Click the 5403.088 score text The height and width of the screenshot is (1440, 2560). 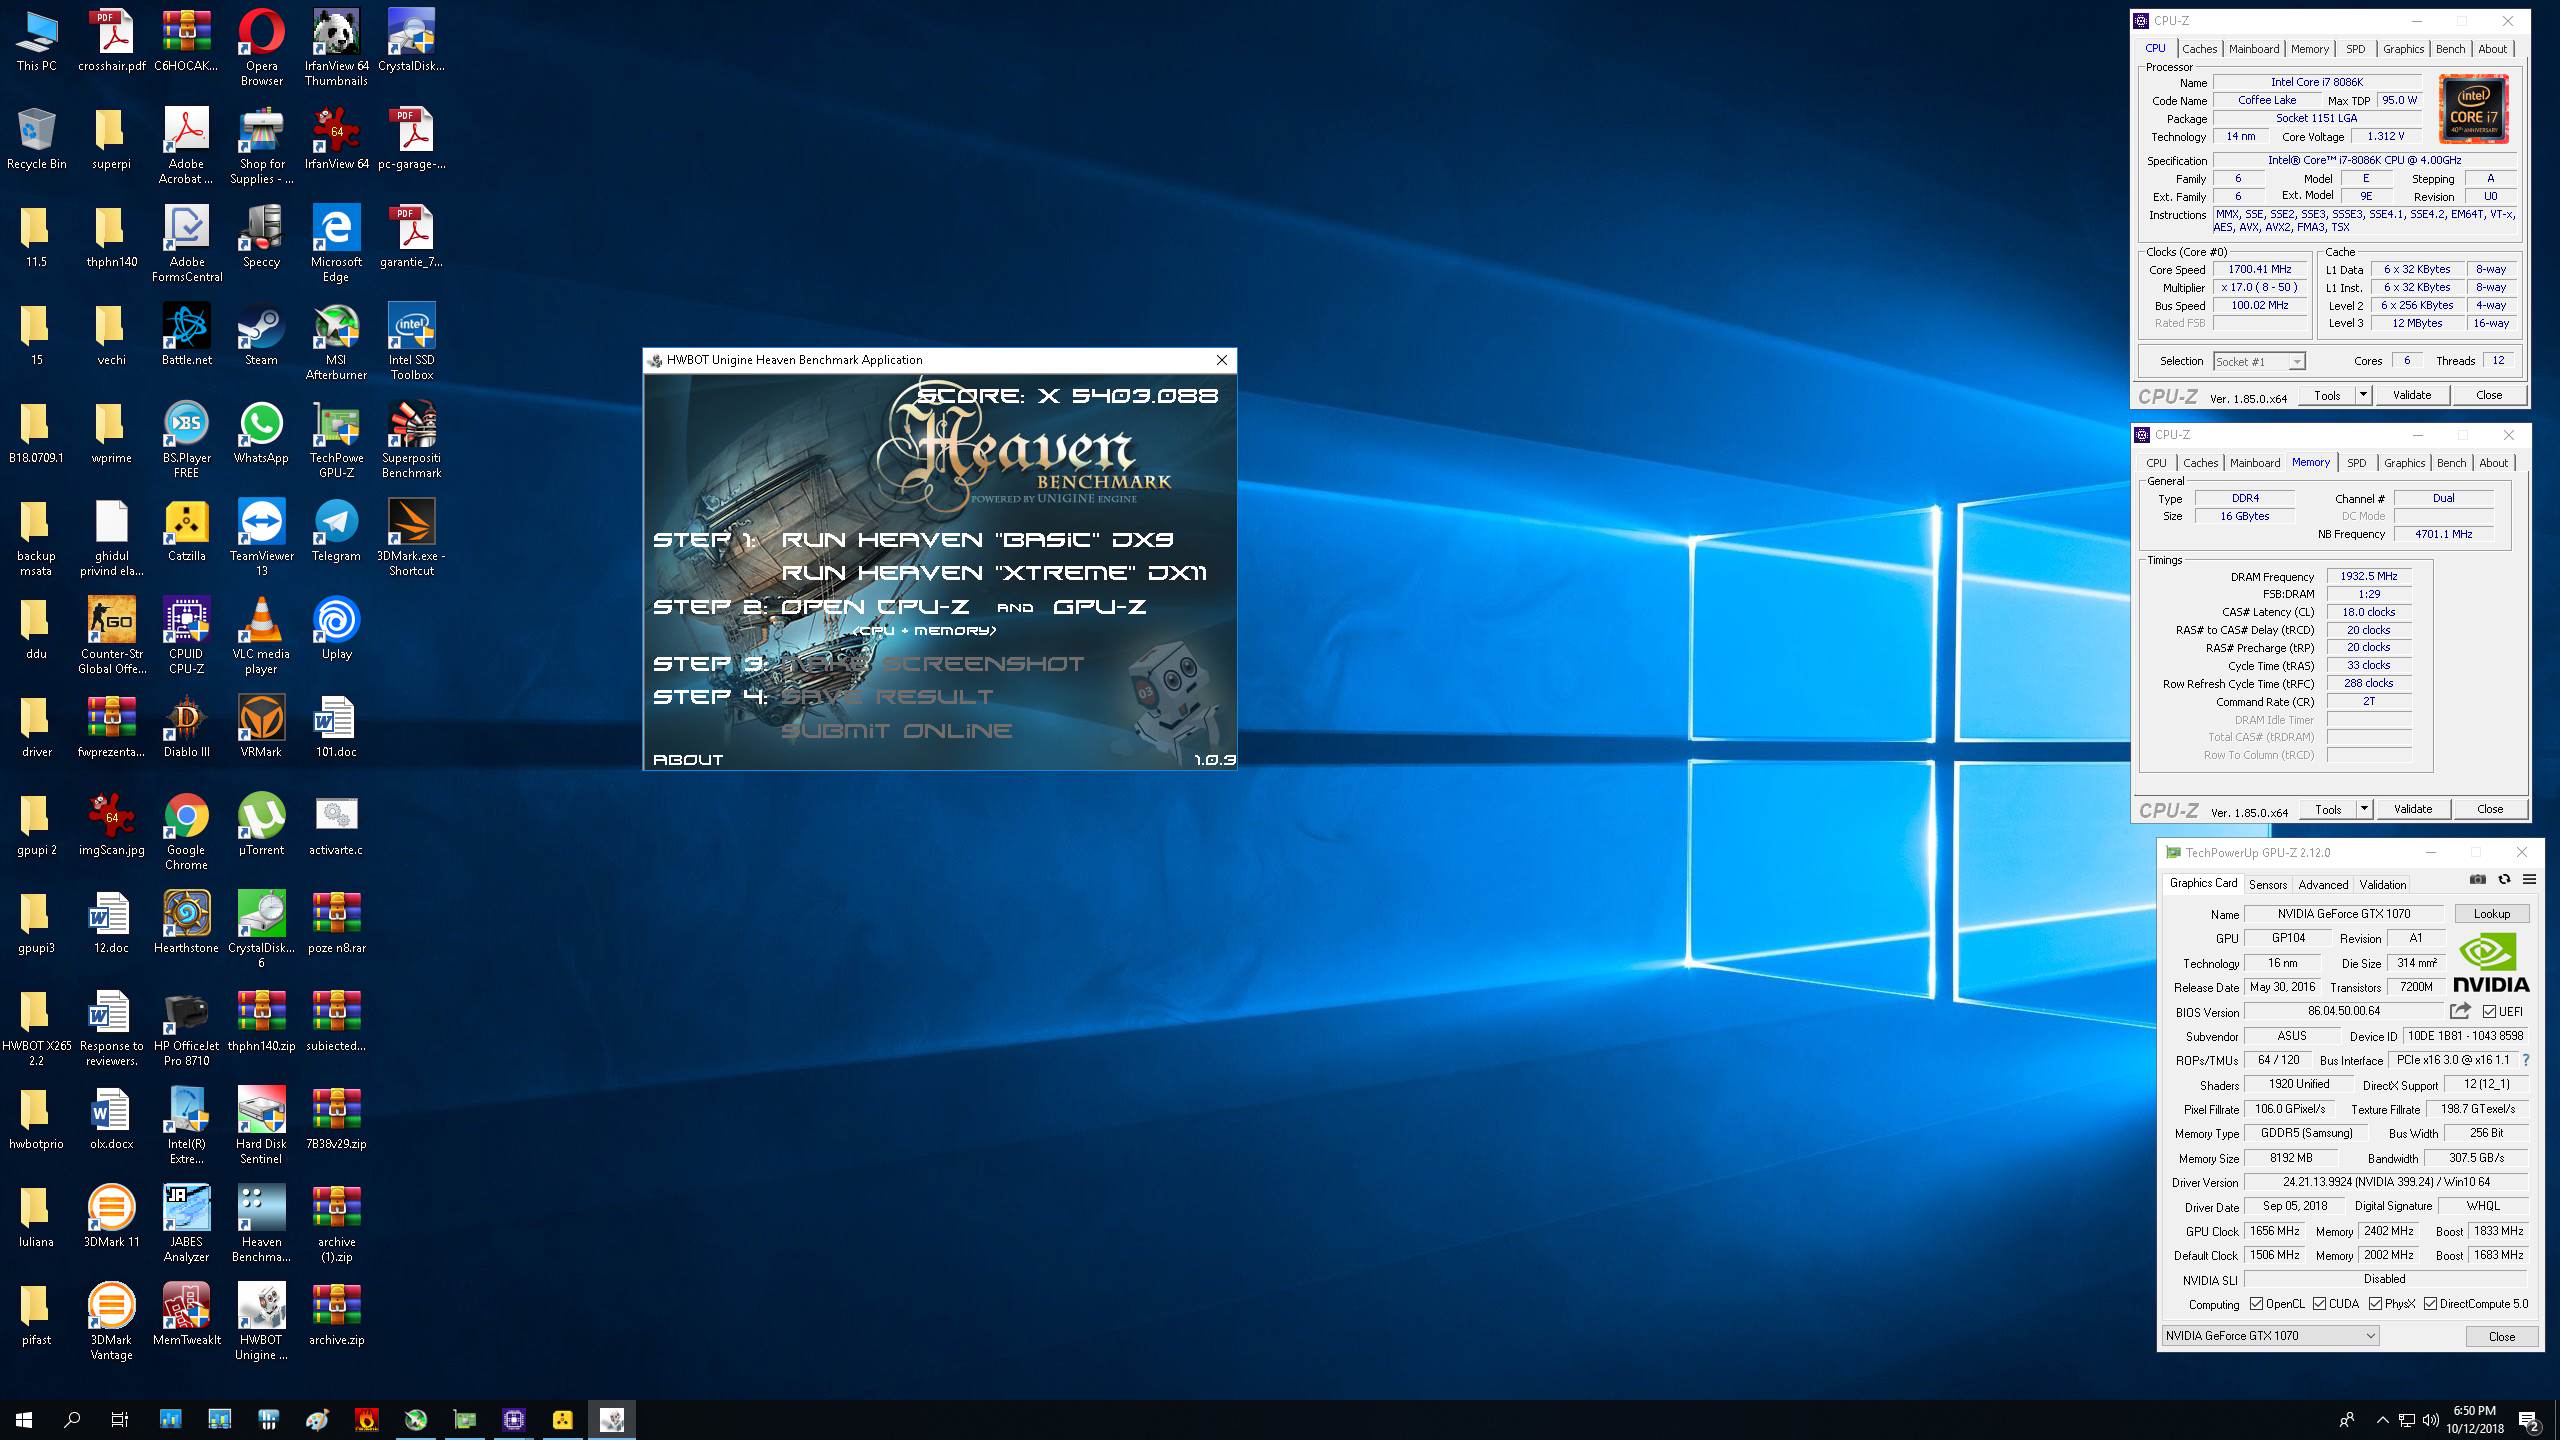tap(1144, 395)
